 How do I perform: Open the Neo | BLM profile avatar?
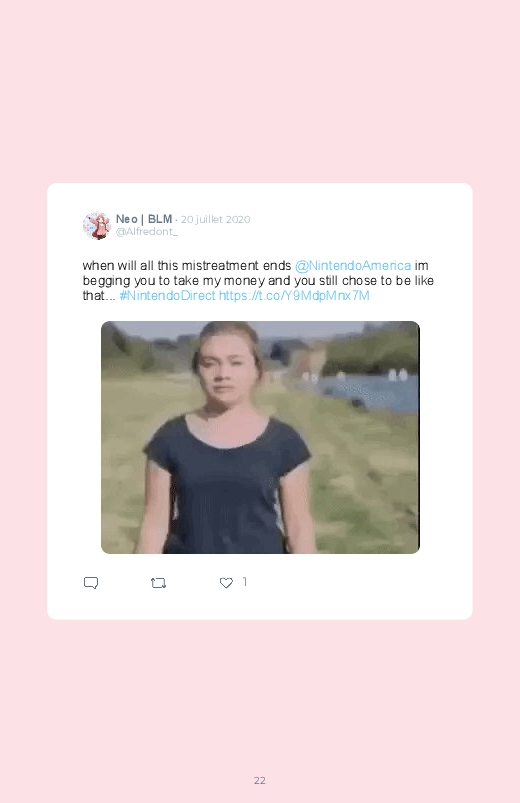coord(96,225)
